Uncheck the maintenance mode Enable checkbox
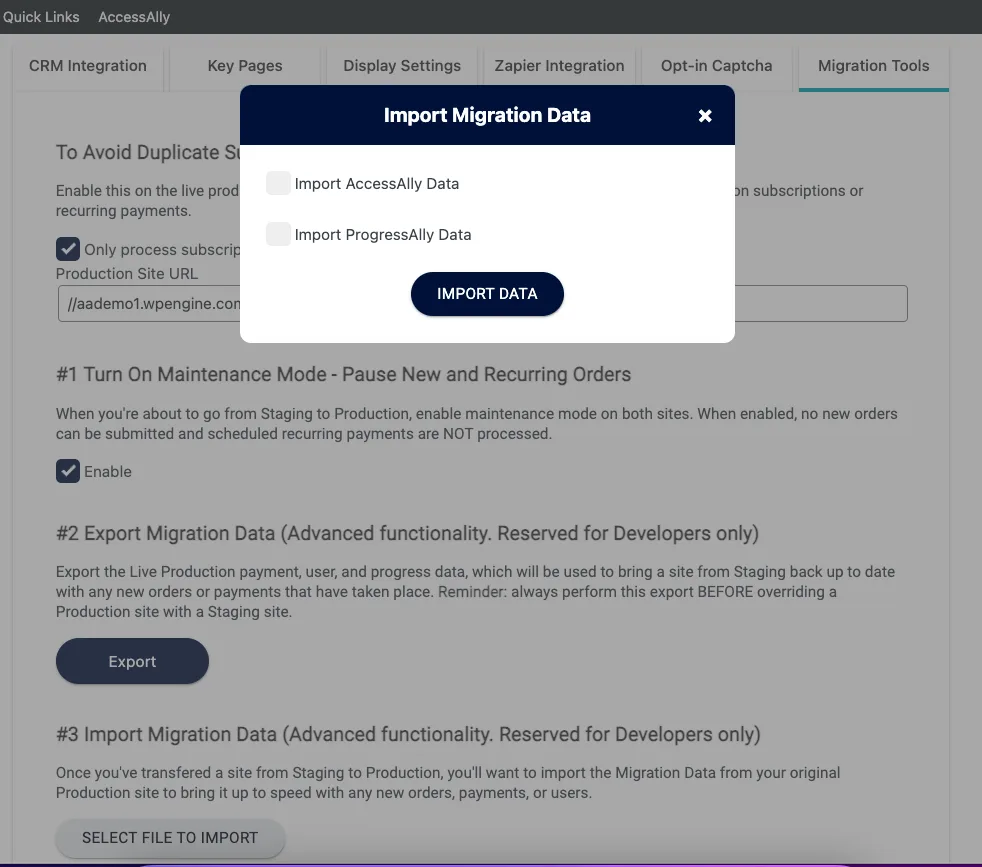Screen dimensions: 982x867 (x=67, y=471)
